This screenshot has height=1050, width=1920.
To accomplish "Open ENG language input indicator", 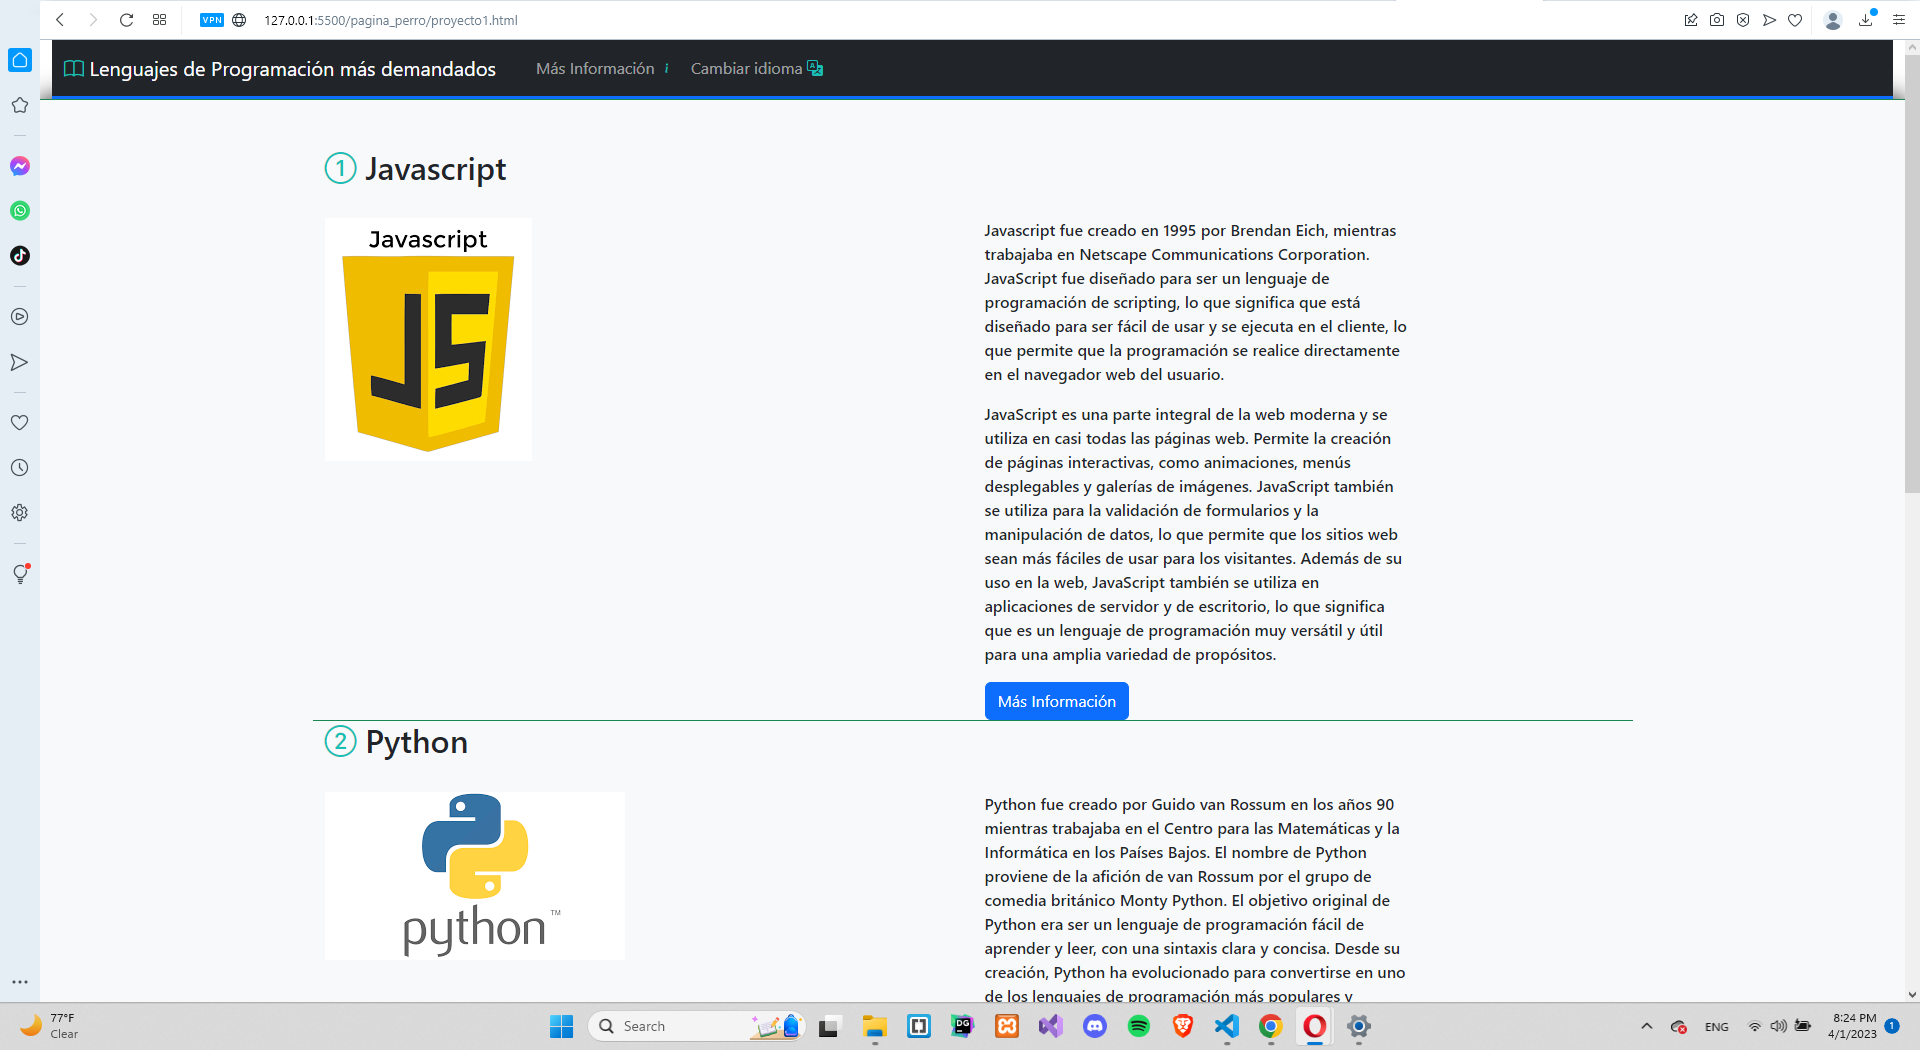I will click(1717, 1027).
